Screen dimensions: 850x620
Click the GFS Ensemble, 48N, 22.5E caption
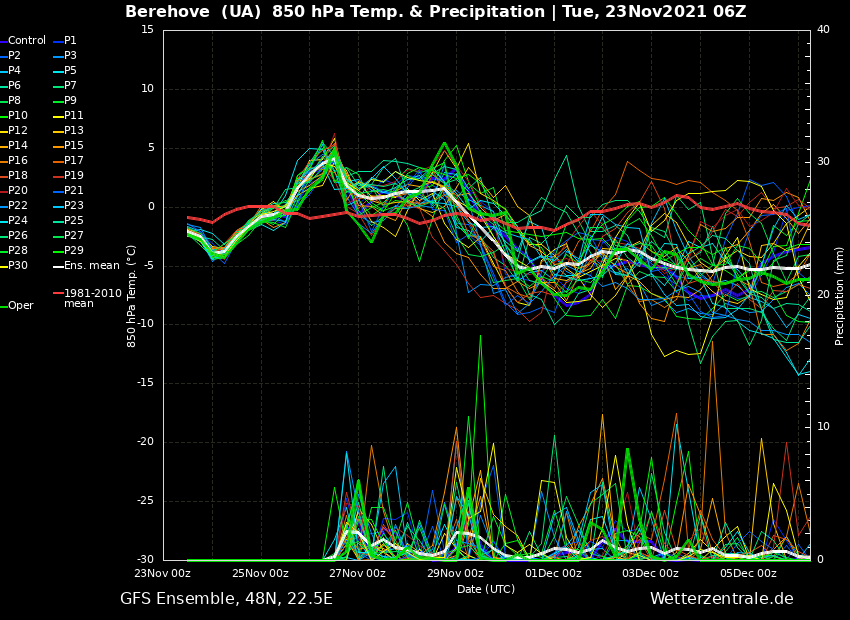pyautogui.click(x=226, y=599)
